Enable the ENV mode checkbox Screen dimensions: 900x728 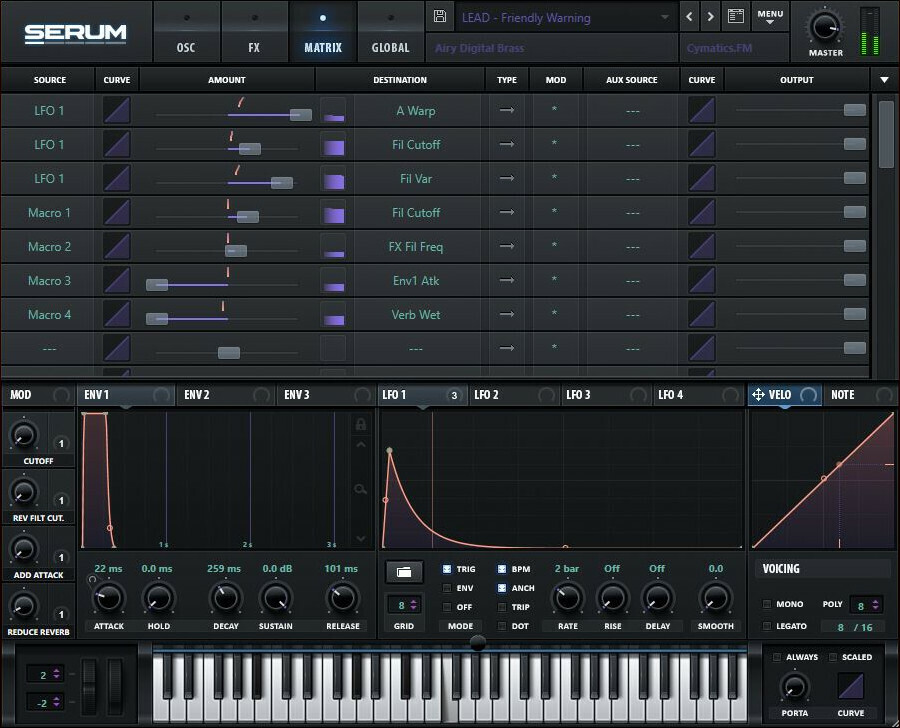447,588
